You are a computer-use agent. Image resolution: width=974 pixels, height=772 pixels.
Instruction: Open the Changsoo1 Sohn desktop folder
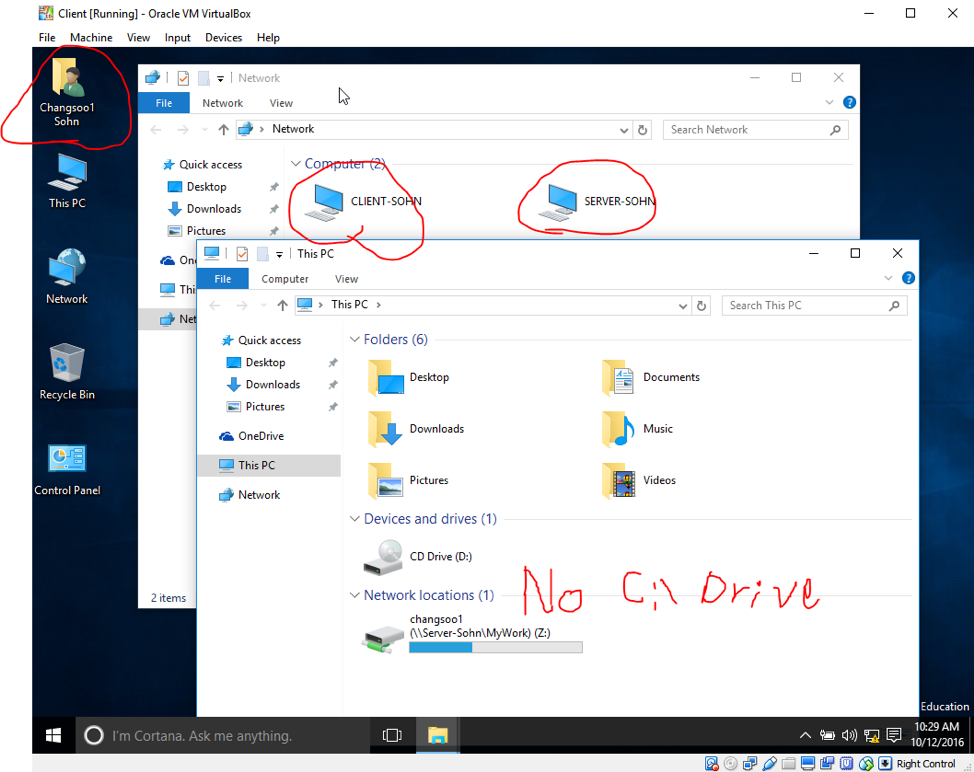click(x=66, y=93)
